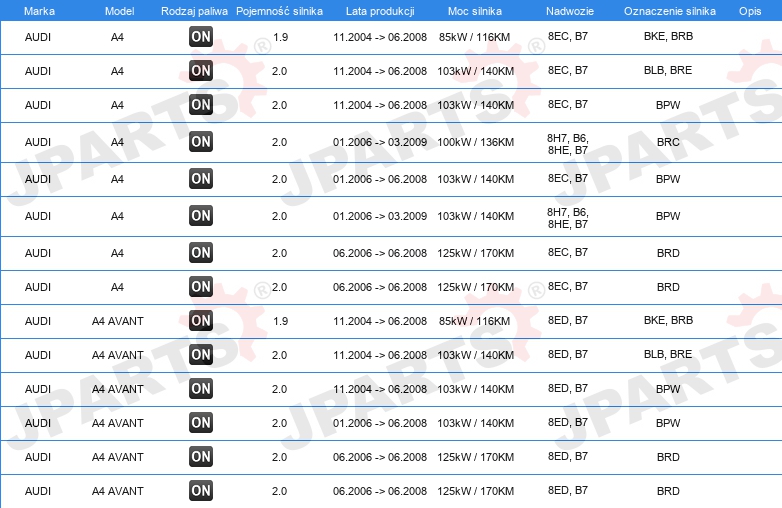Click the Model column header
The height and width of the screenshot is (508, 782).
(120, 11)
